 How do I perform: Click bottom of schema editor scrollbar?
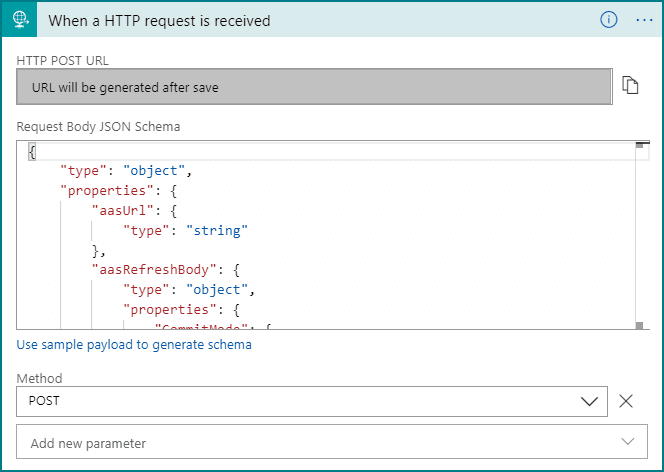point(640,324)
